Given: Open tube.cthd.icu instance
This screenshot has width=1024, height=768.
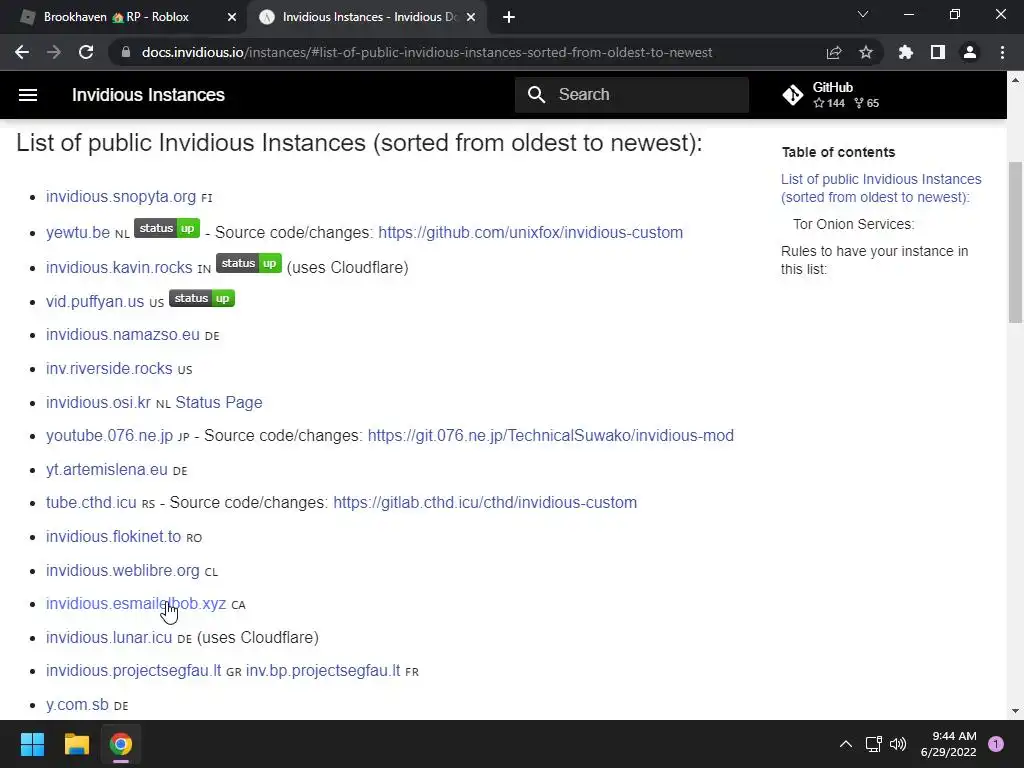Looking at the screenshot, I should [x=91, y=503].
